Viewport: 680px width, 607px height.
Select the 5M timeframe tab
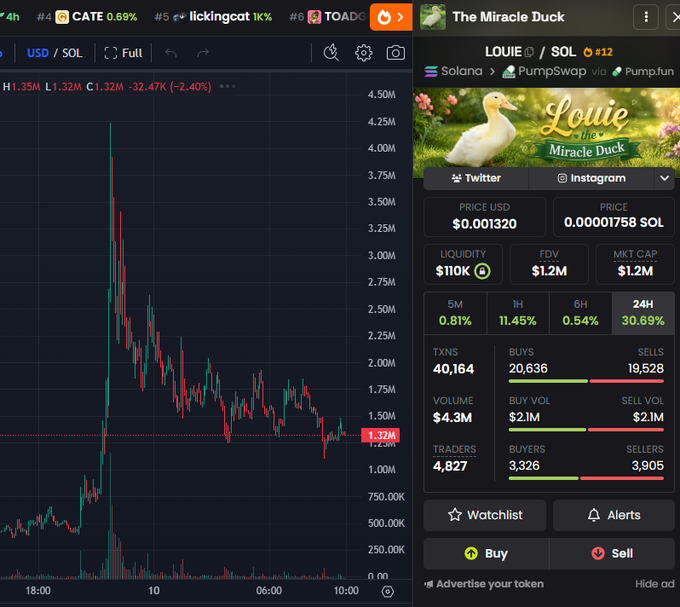pos(455,313)
